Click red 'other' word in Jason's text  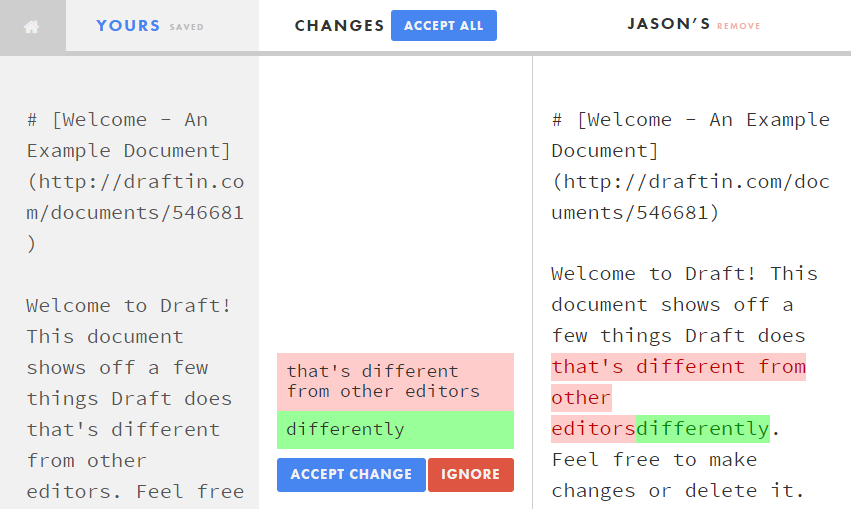[x=581, y=398]
